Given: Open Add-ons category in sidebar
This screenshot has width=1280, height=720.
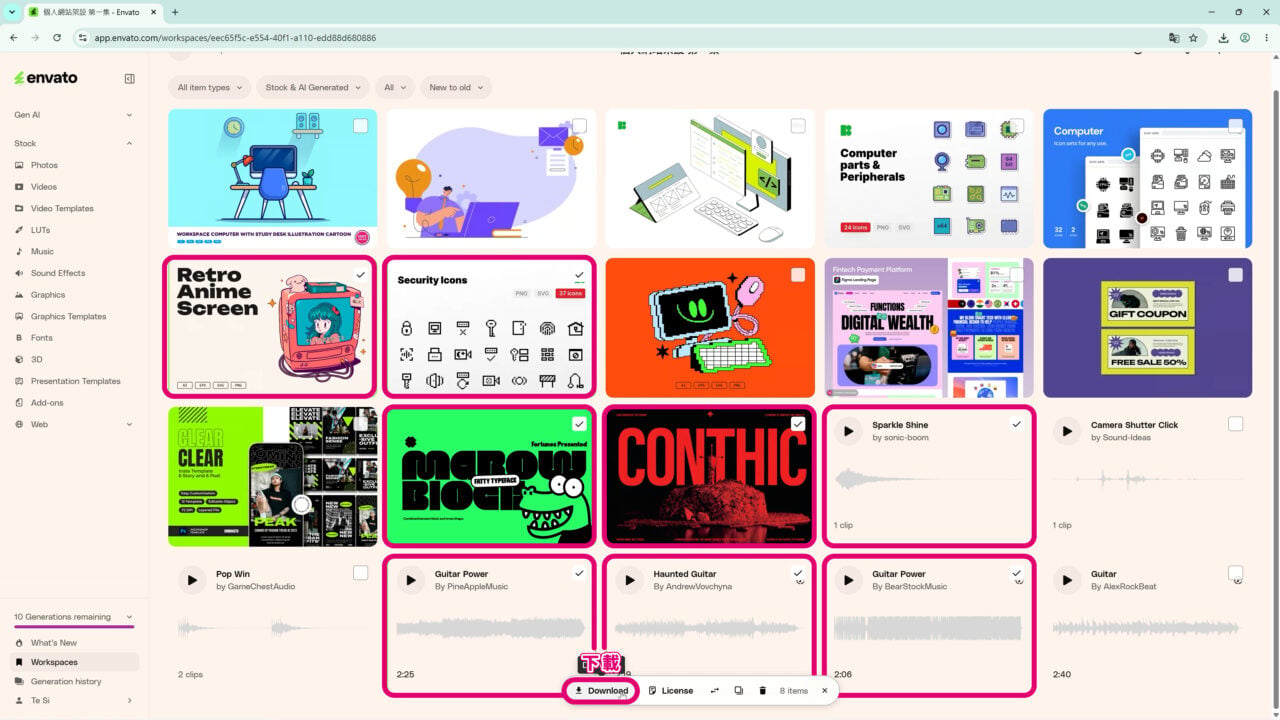Looking at the screenshot, I should (x=47, y=403).
